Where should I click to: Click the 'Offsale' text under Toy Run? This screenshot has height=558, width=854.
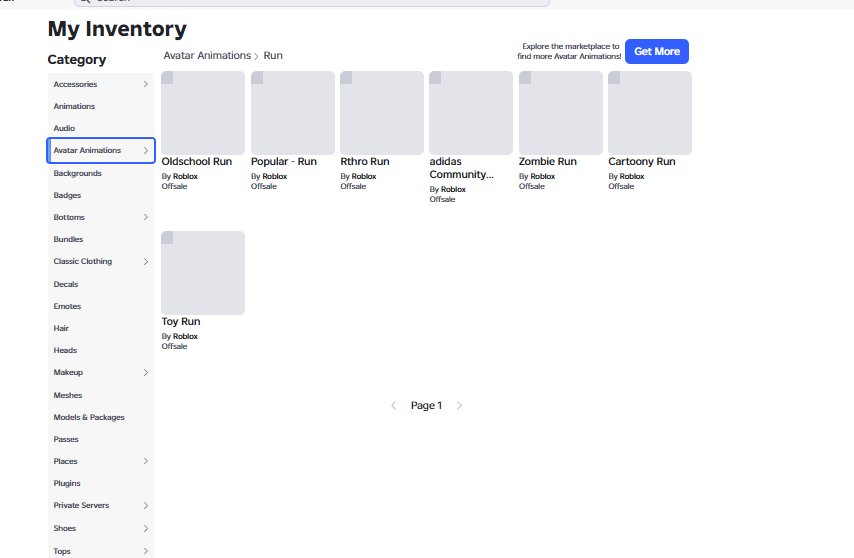pos(174,346)
